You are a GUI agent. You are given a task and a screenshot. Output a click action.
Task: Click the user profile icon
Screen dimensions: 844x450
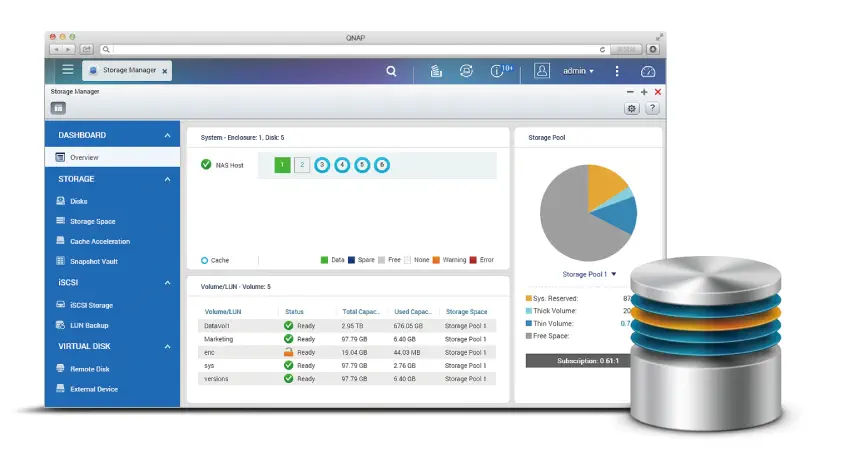click(x=542, y=71)
